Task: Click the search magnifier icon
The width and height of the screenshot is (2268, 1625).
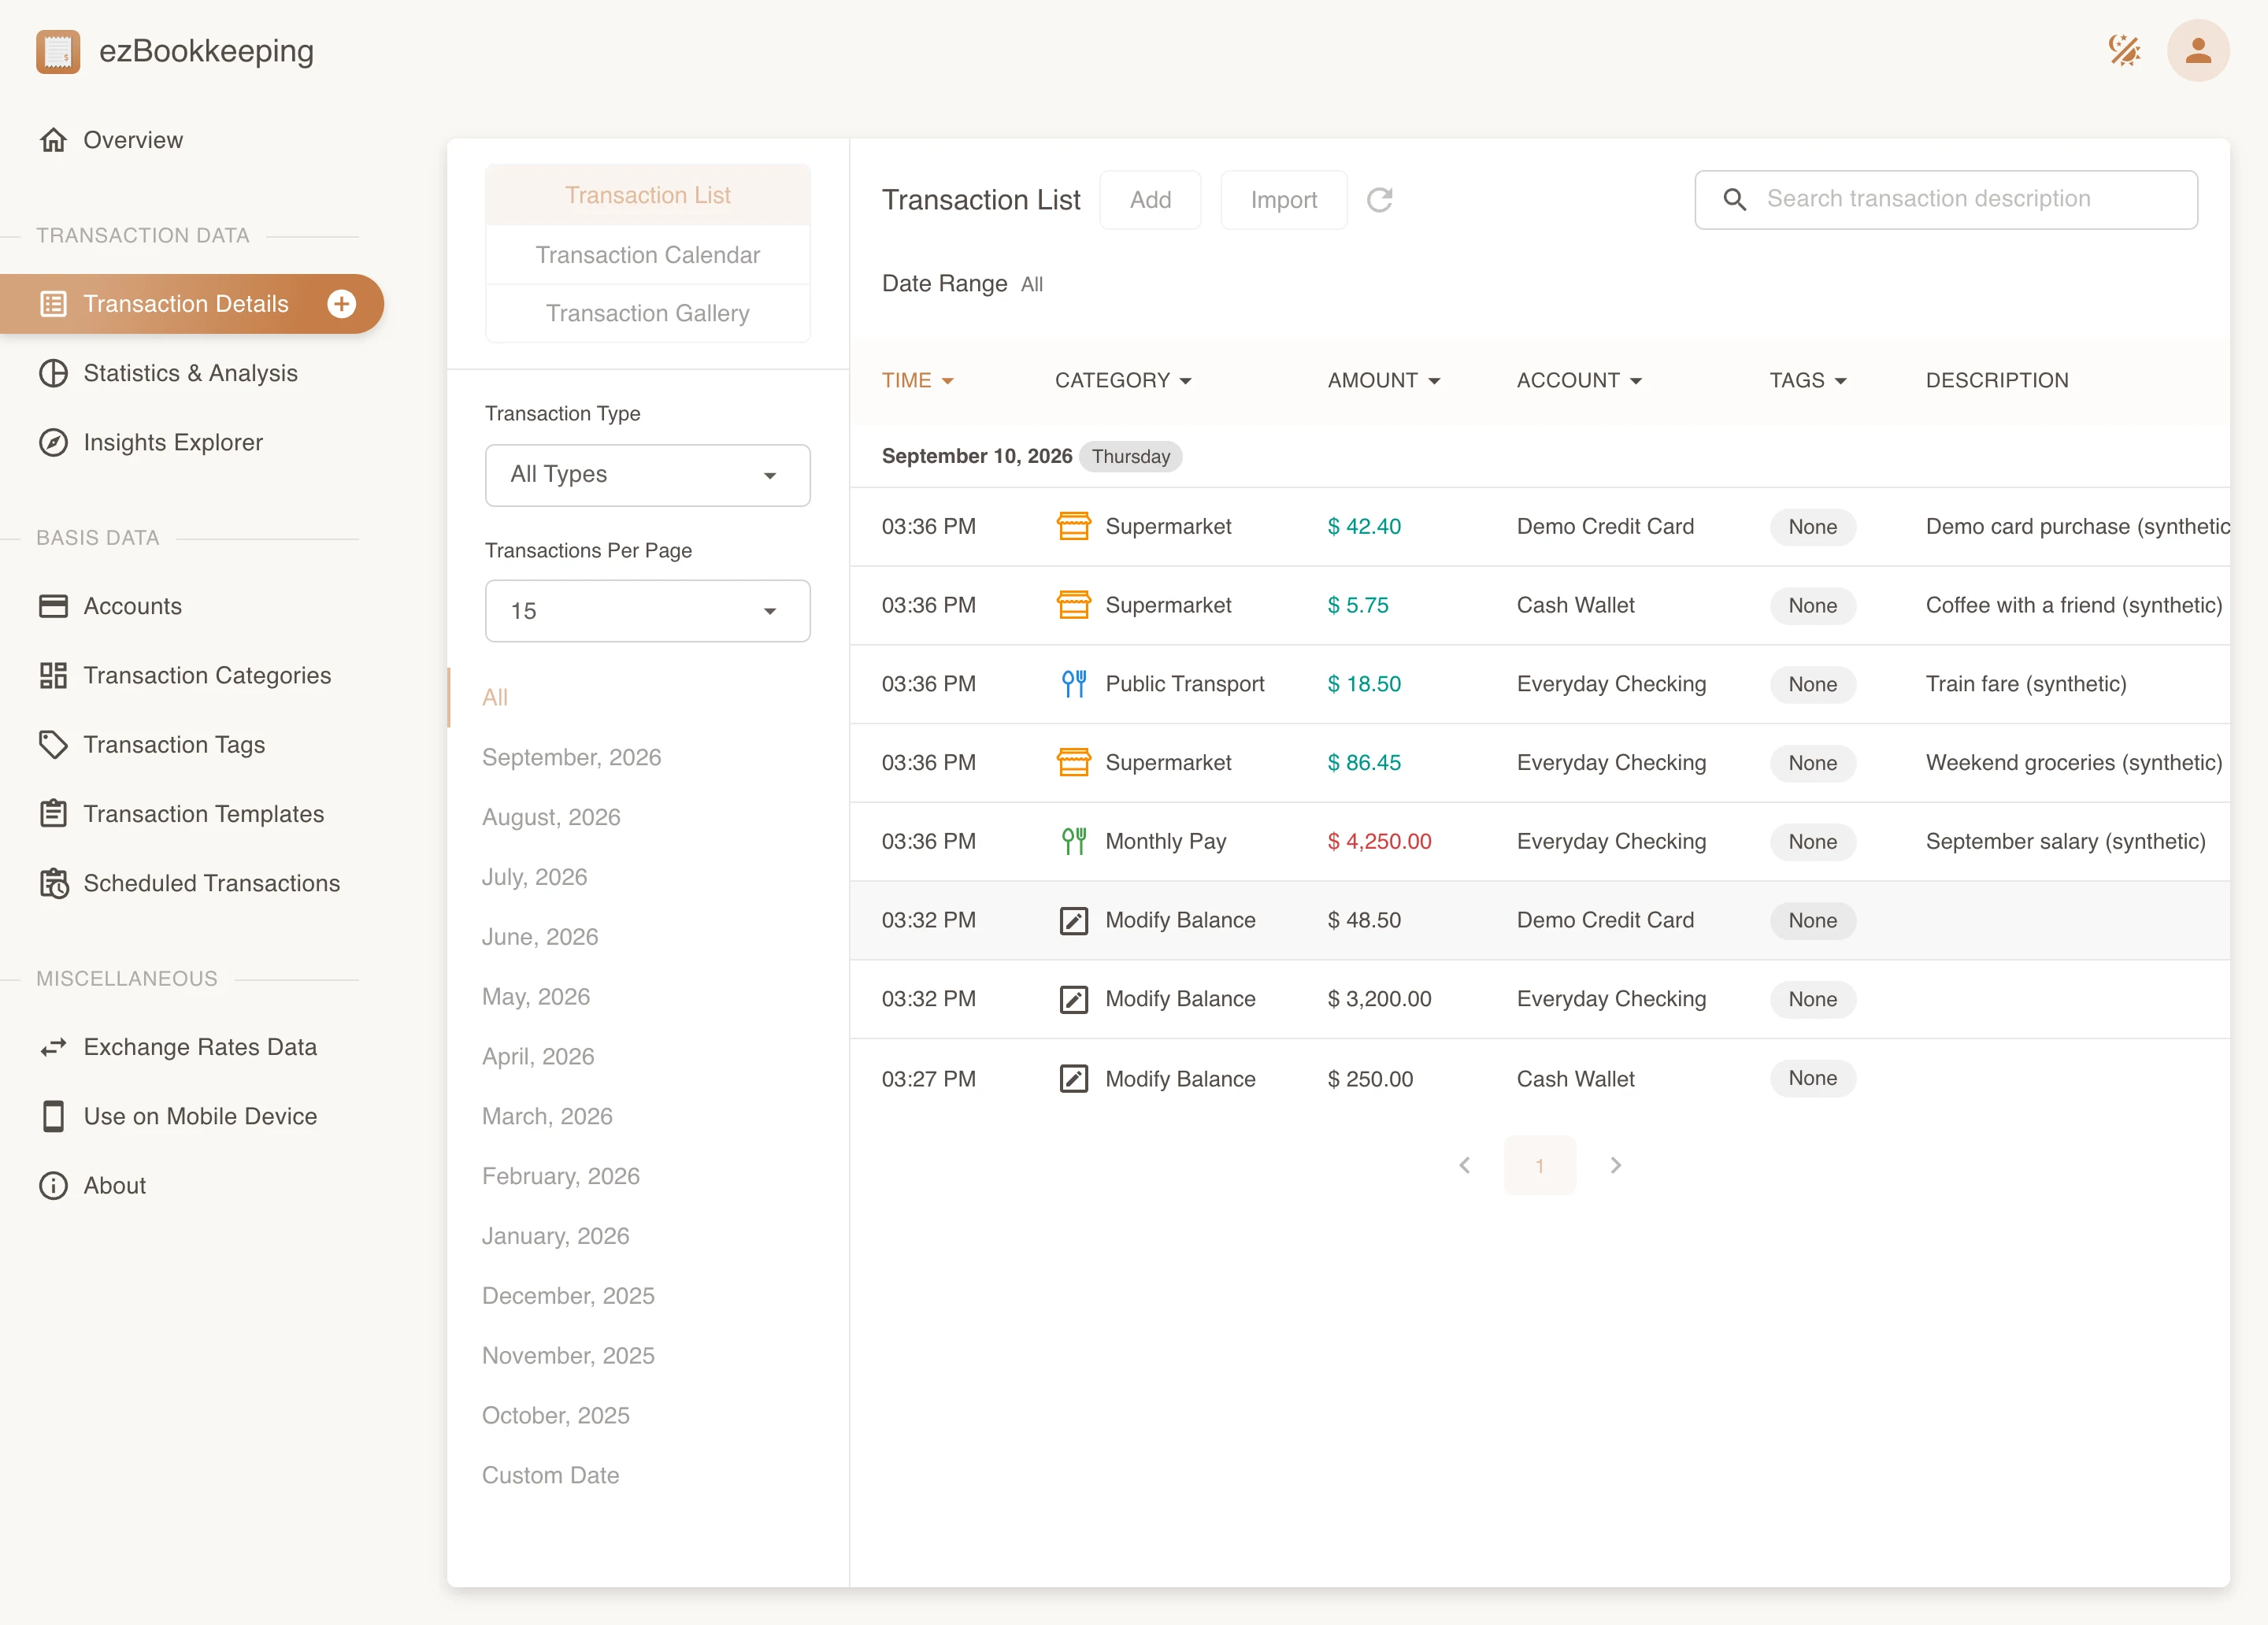Action: pyautogui.click(x=1734, y=199)
